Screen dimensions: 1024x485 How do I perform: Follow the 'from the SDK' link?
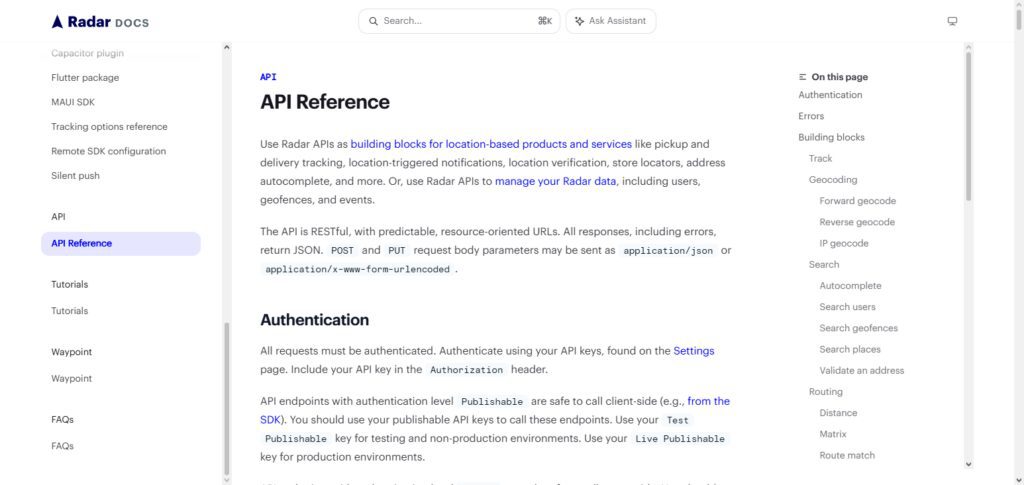coord(709,401)
